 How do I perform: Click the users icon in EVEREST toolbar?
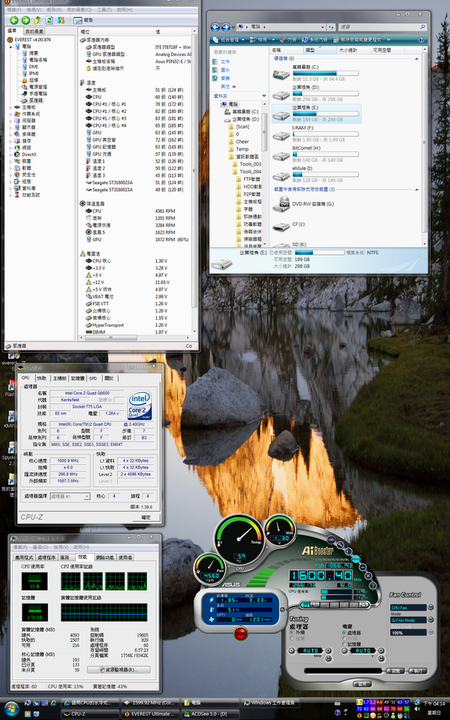coord(61,20)
